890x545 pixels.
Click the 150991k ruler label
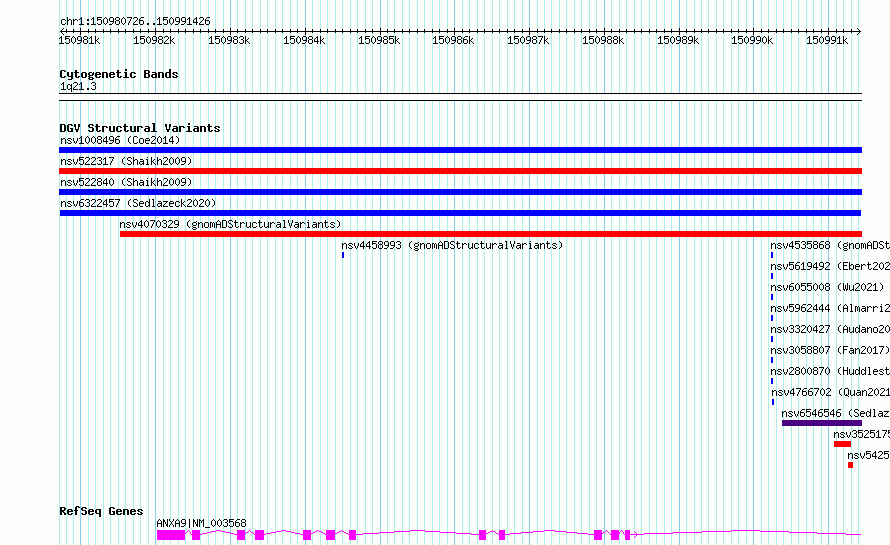tap(827, 40)
